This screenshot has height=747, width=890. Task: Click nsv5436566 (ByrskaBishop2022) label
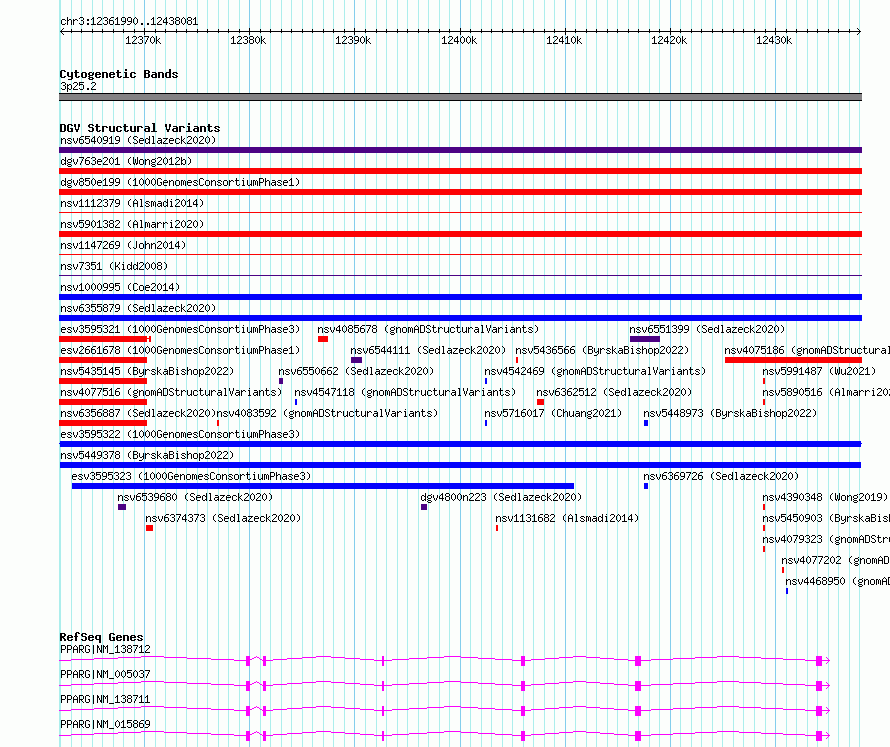[602, 350]
